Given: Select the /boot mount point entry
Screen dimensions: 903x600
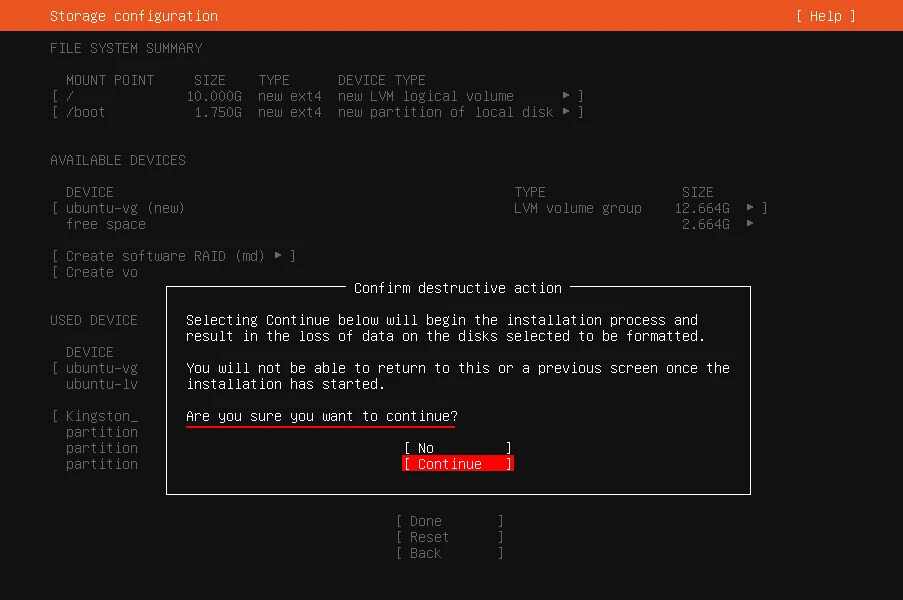Looking at the screenshot, I should point(85,112).
